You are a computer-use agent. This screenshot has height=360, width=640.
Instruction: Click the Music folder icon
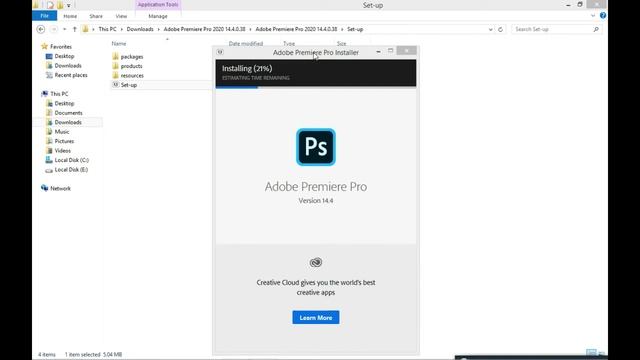pos(49,131)
